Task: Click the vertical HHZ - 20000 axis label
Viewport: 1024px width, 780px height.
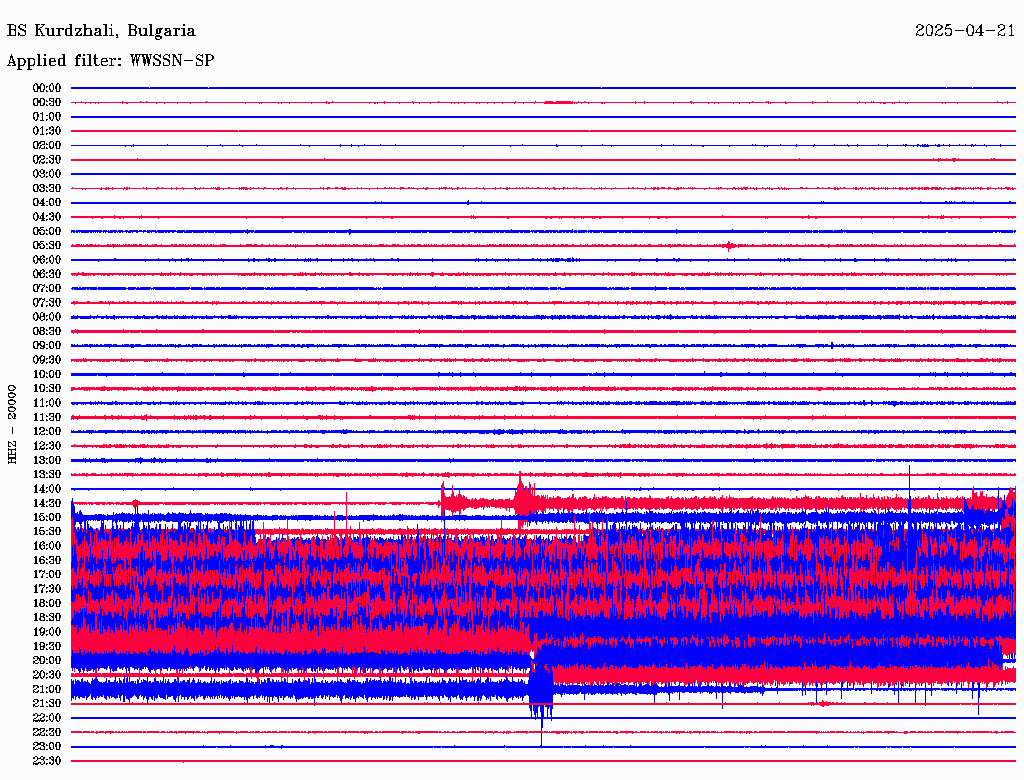Action: pos(13,423)
